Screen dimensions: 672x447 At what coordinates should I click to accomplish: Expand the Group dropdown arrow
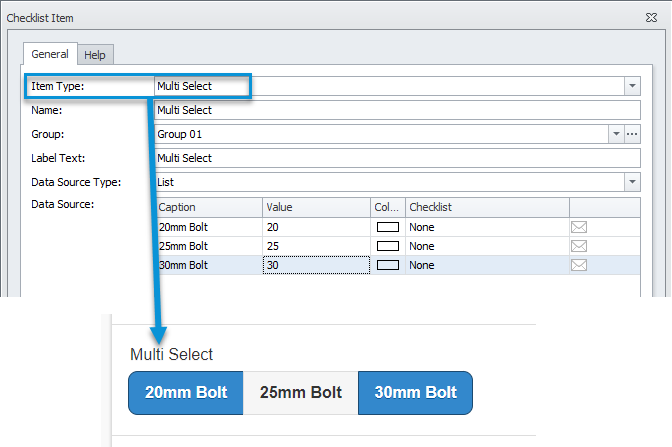[x=616, y=134]
